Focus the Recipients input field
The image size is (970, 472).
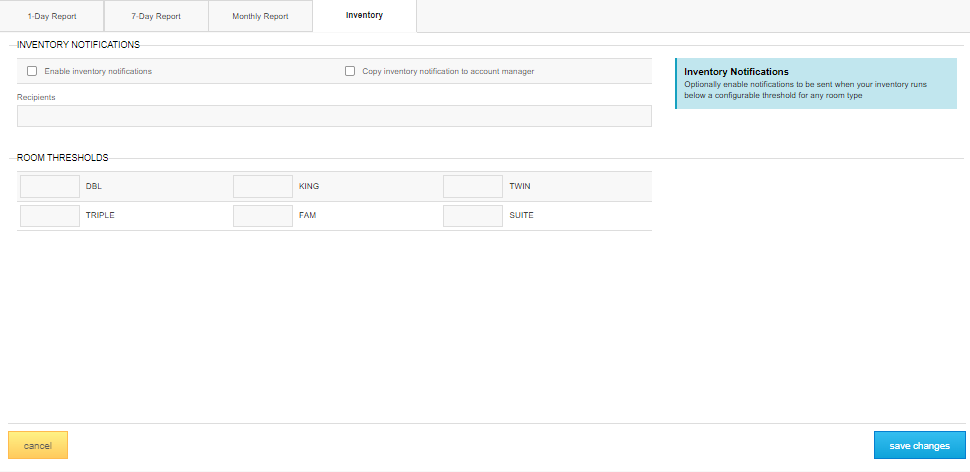(x=334, y=116)
